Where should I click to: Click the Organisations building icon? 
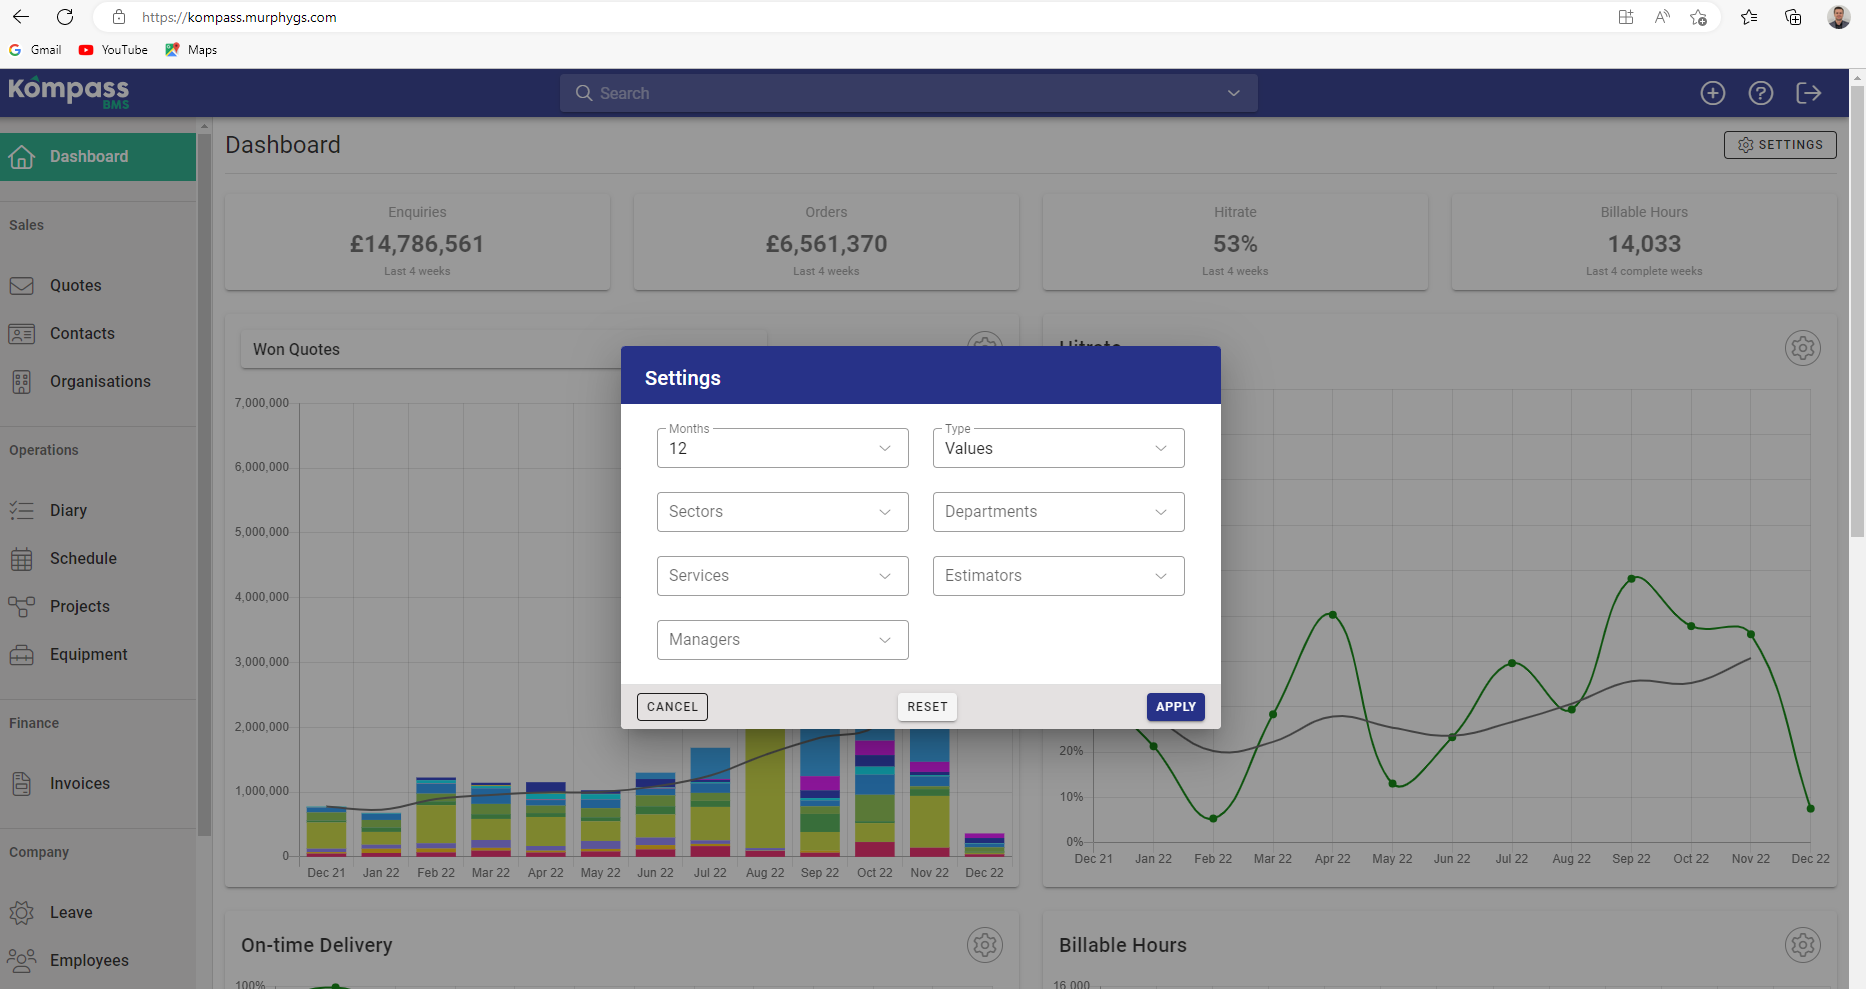pyautogui.click(x=21, y=382)
